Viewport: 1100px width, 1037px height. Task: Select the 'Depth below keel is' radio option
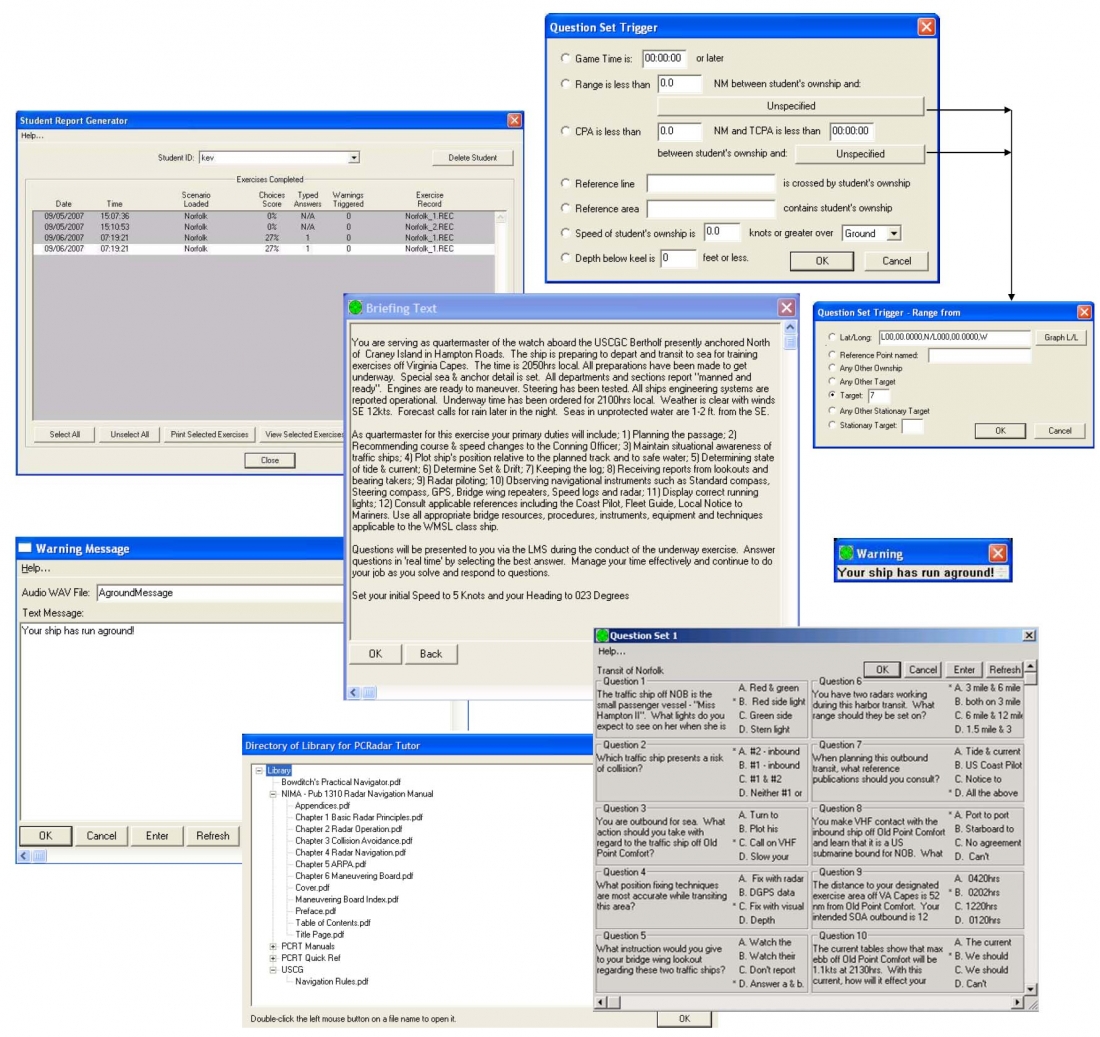(567, 258)
